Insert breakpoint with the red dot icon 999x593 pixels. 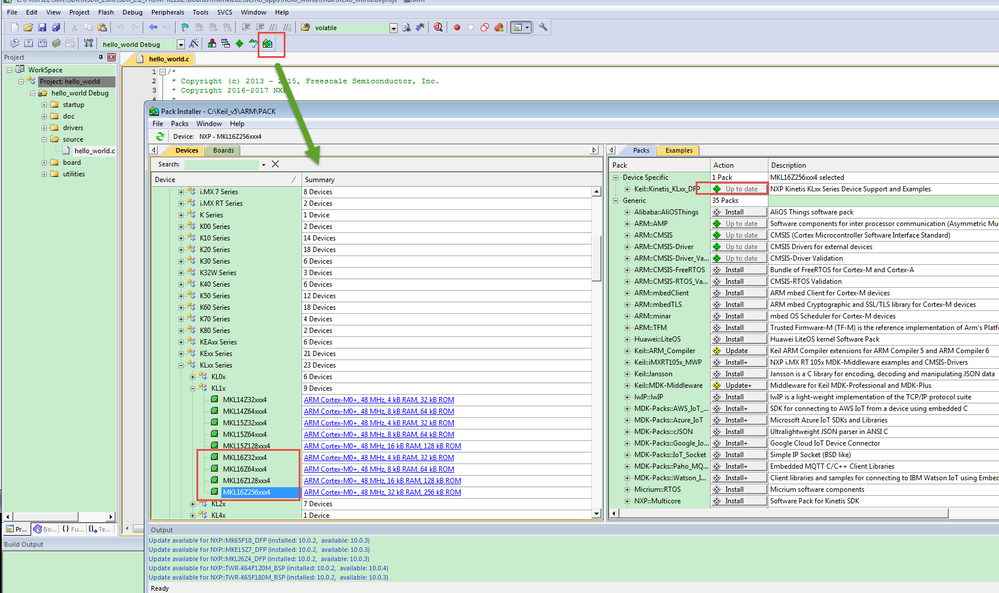coord(457,27)
